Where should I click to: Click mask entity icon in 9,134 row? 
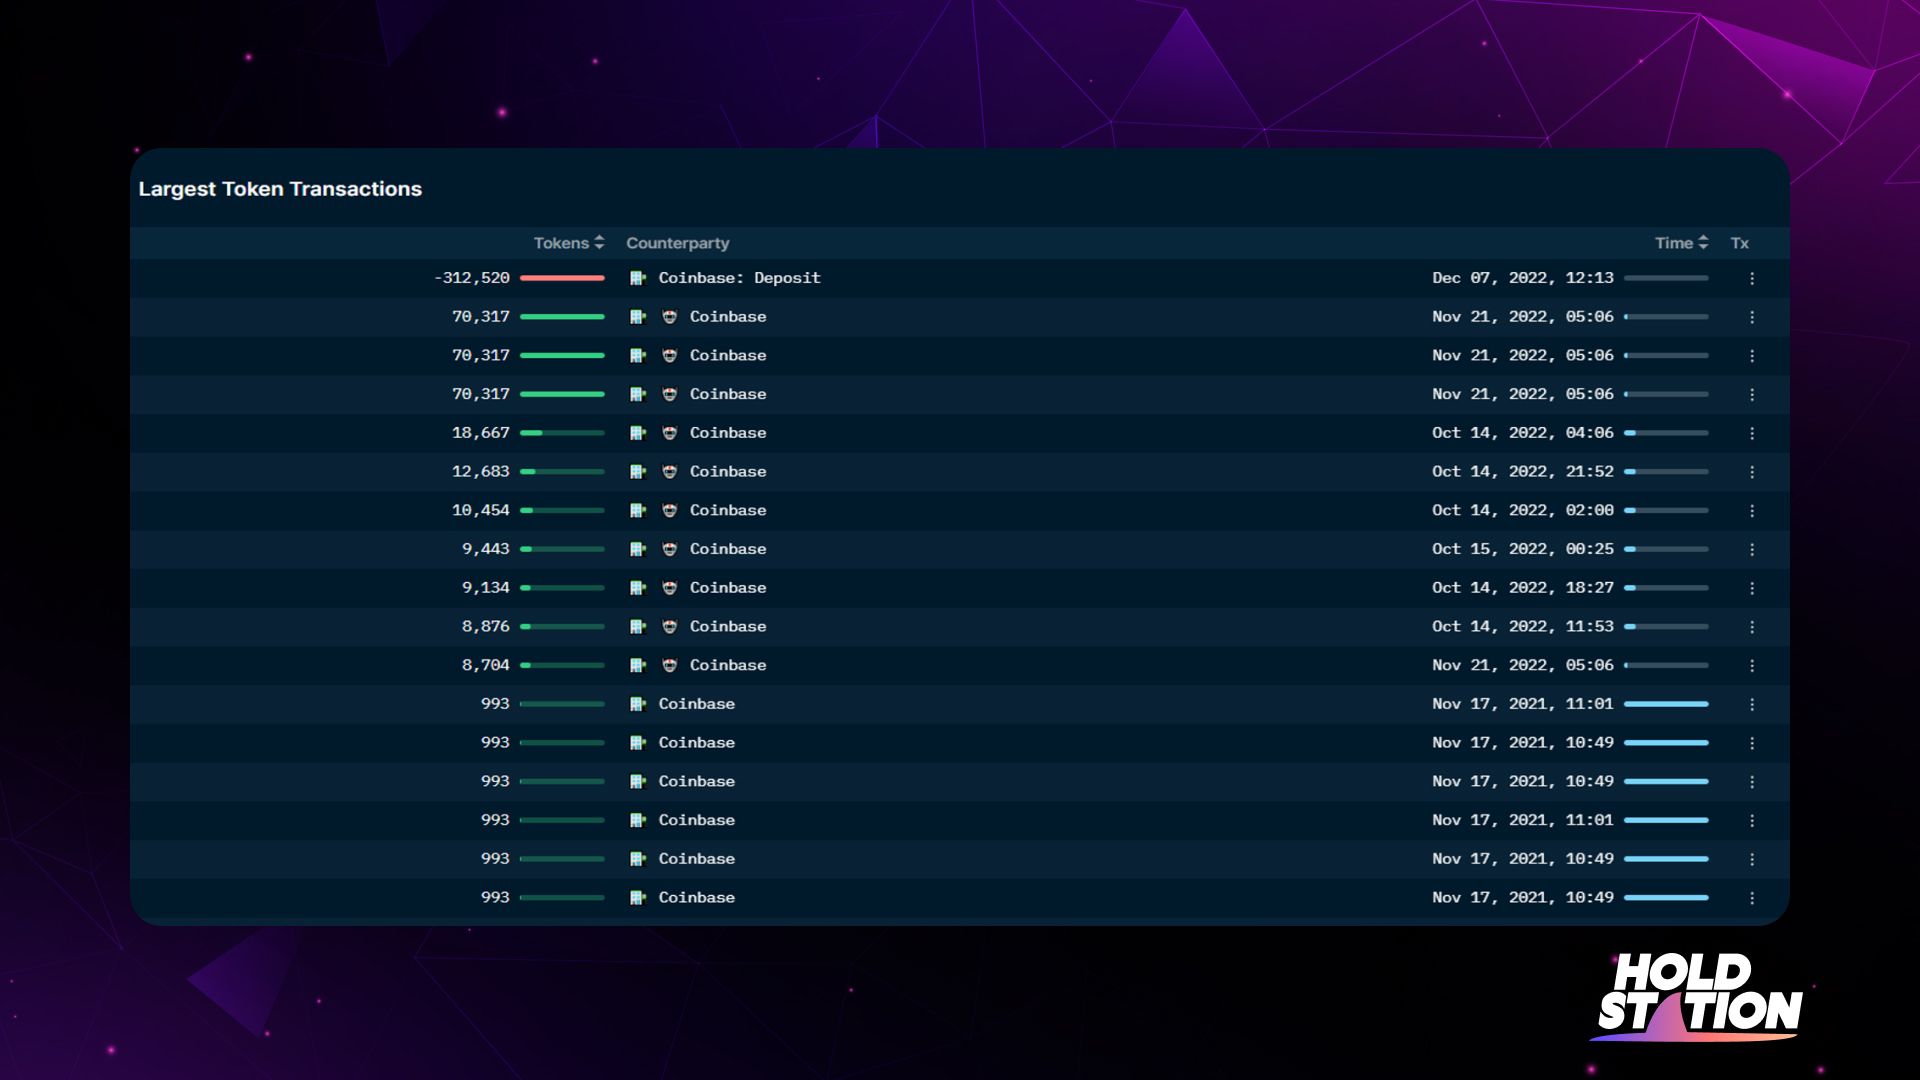670,588
